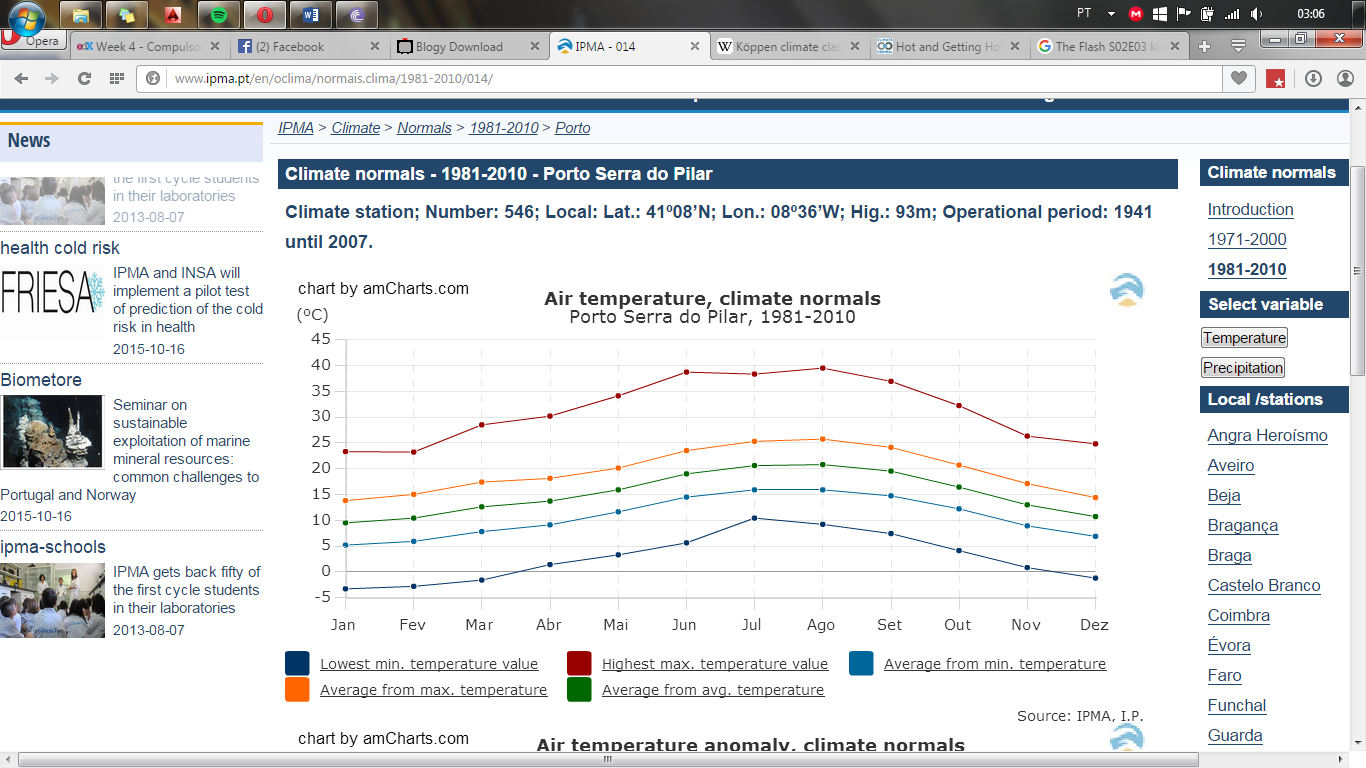This screenshot has height=768, width=1366.
Task: Open Opera Speed Dial grid
Action: 117,78
